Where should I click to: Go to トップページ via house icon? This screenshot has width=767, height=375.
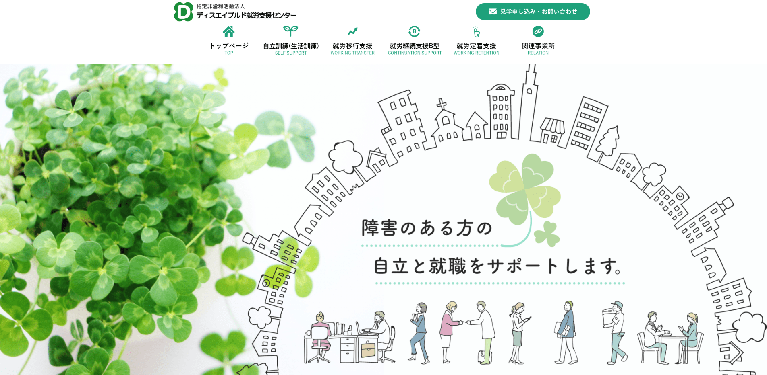pyautogui.click(x=228, y=32)
